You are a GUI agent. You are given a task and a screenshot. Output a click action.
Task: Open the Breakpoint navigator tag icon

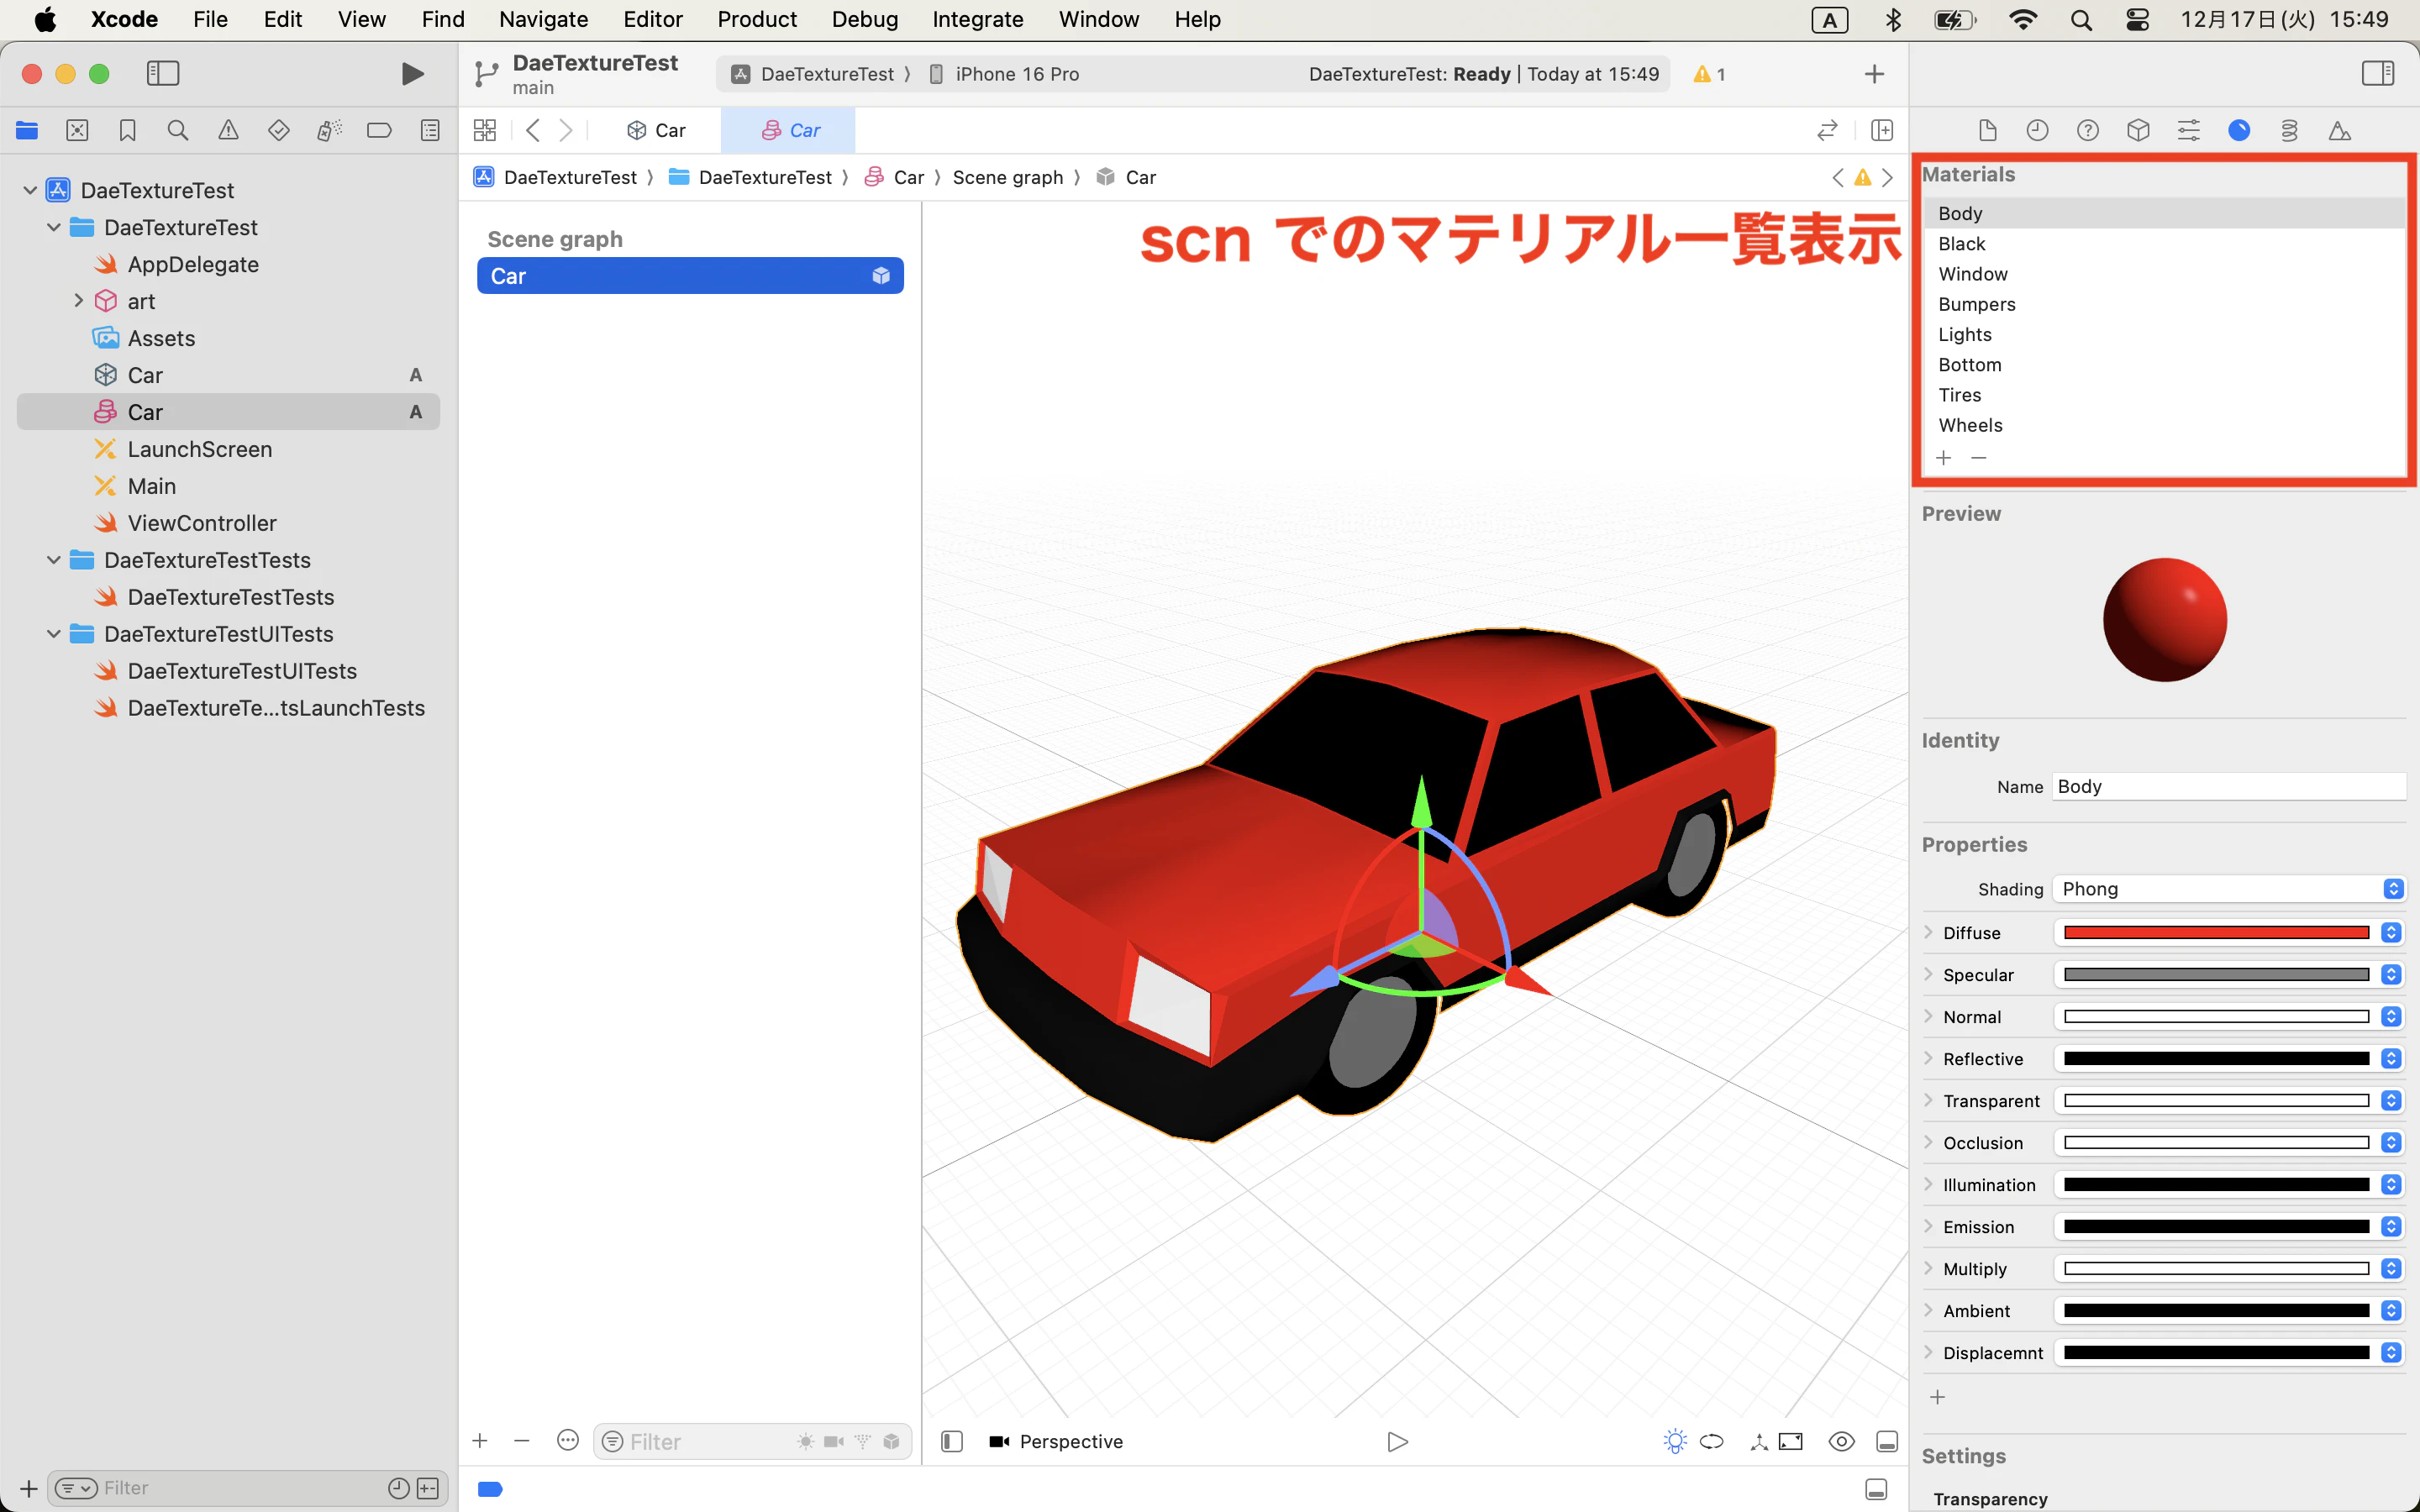pos(380,130)
